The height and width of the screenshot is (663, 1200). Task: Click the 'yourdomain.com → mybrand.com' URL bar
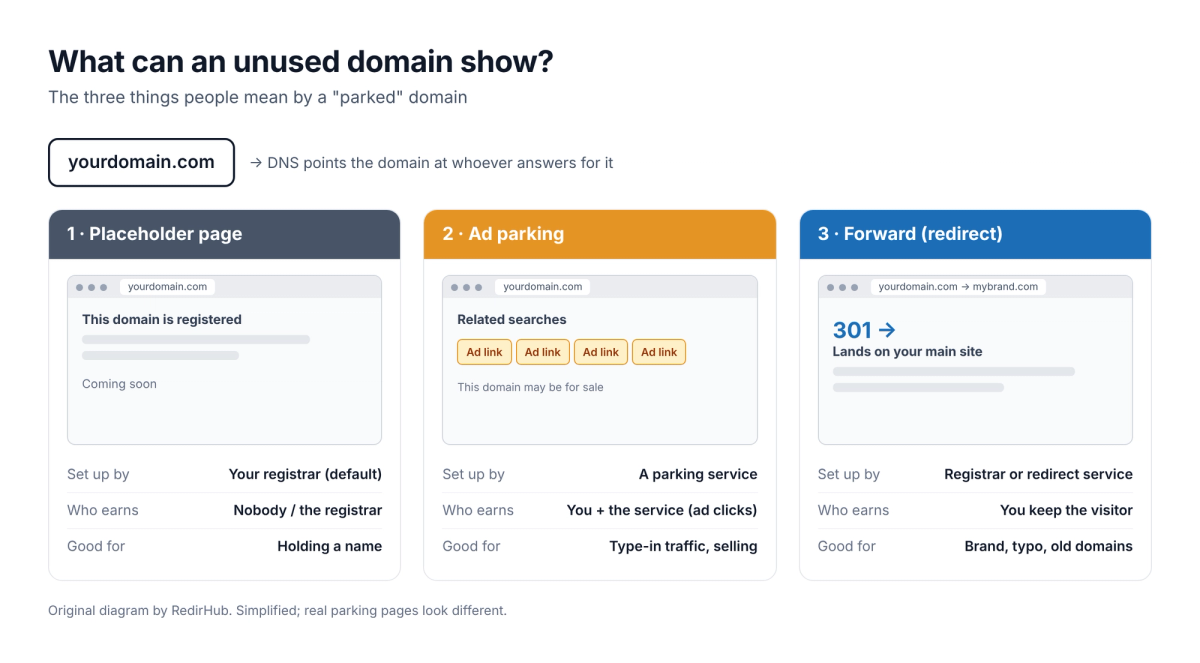[x=958, y=287]
